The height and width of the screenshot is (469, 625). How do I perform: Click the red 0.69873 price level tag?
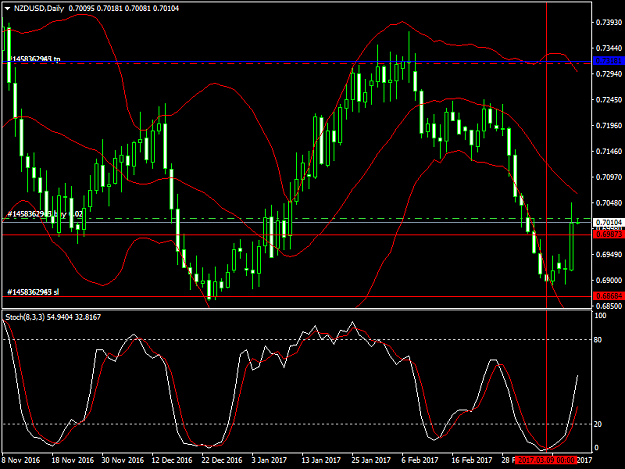click(x=608, y=234)
